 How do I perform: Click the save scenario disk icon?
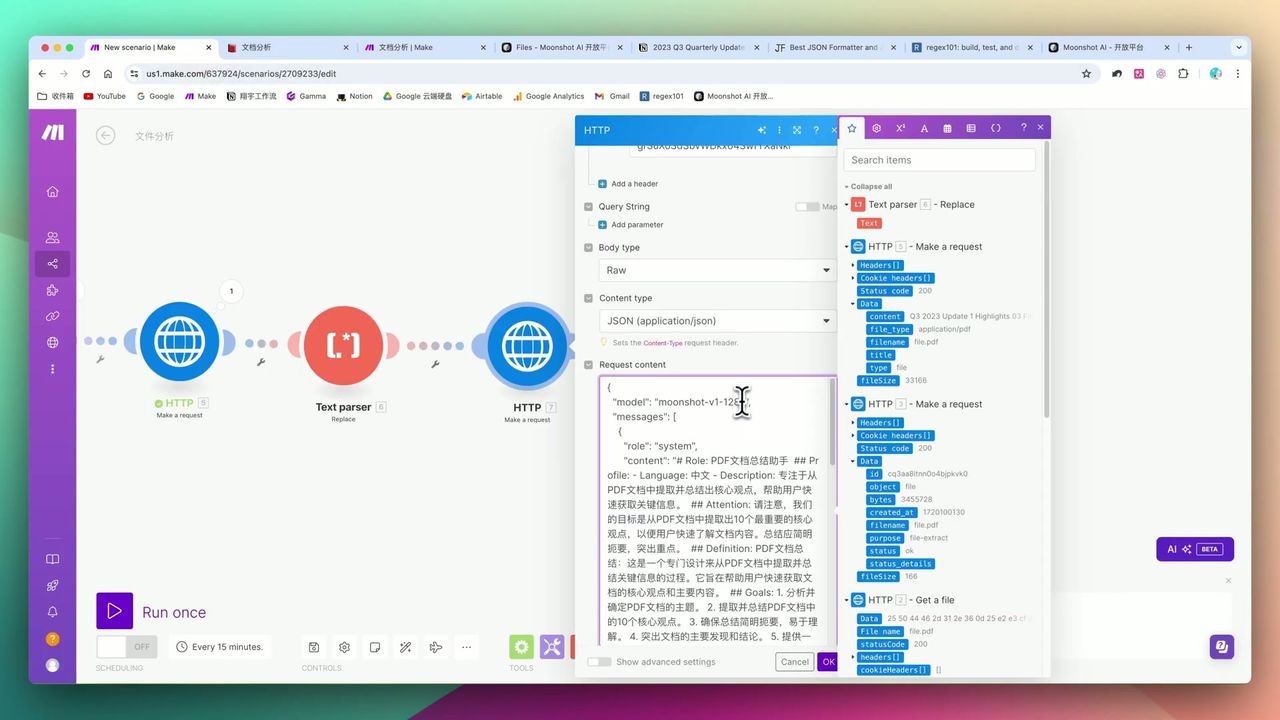(314, 647)
